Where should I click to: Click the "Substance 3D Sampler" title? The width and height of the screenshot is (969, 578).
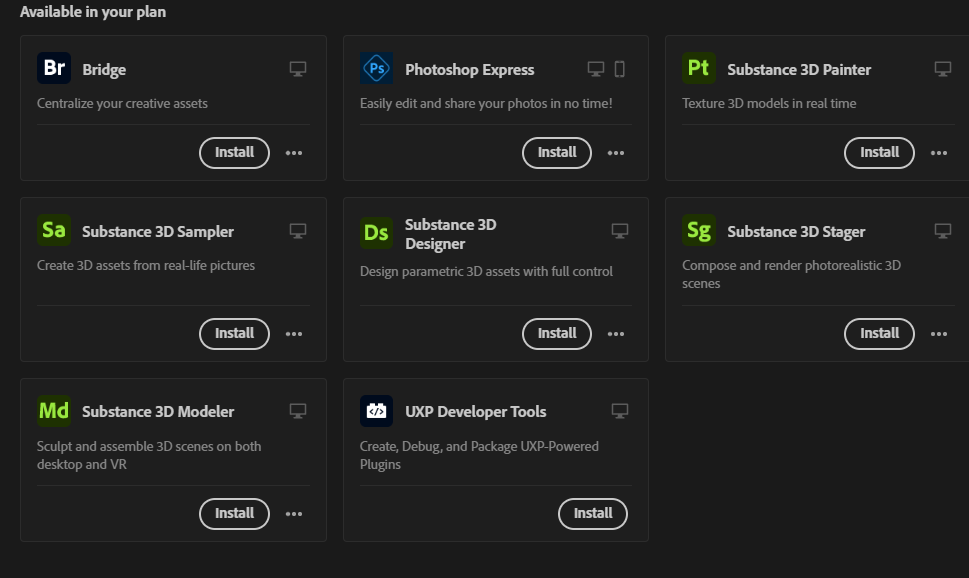click(x=158, y=232)
